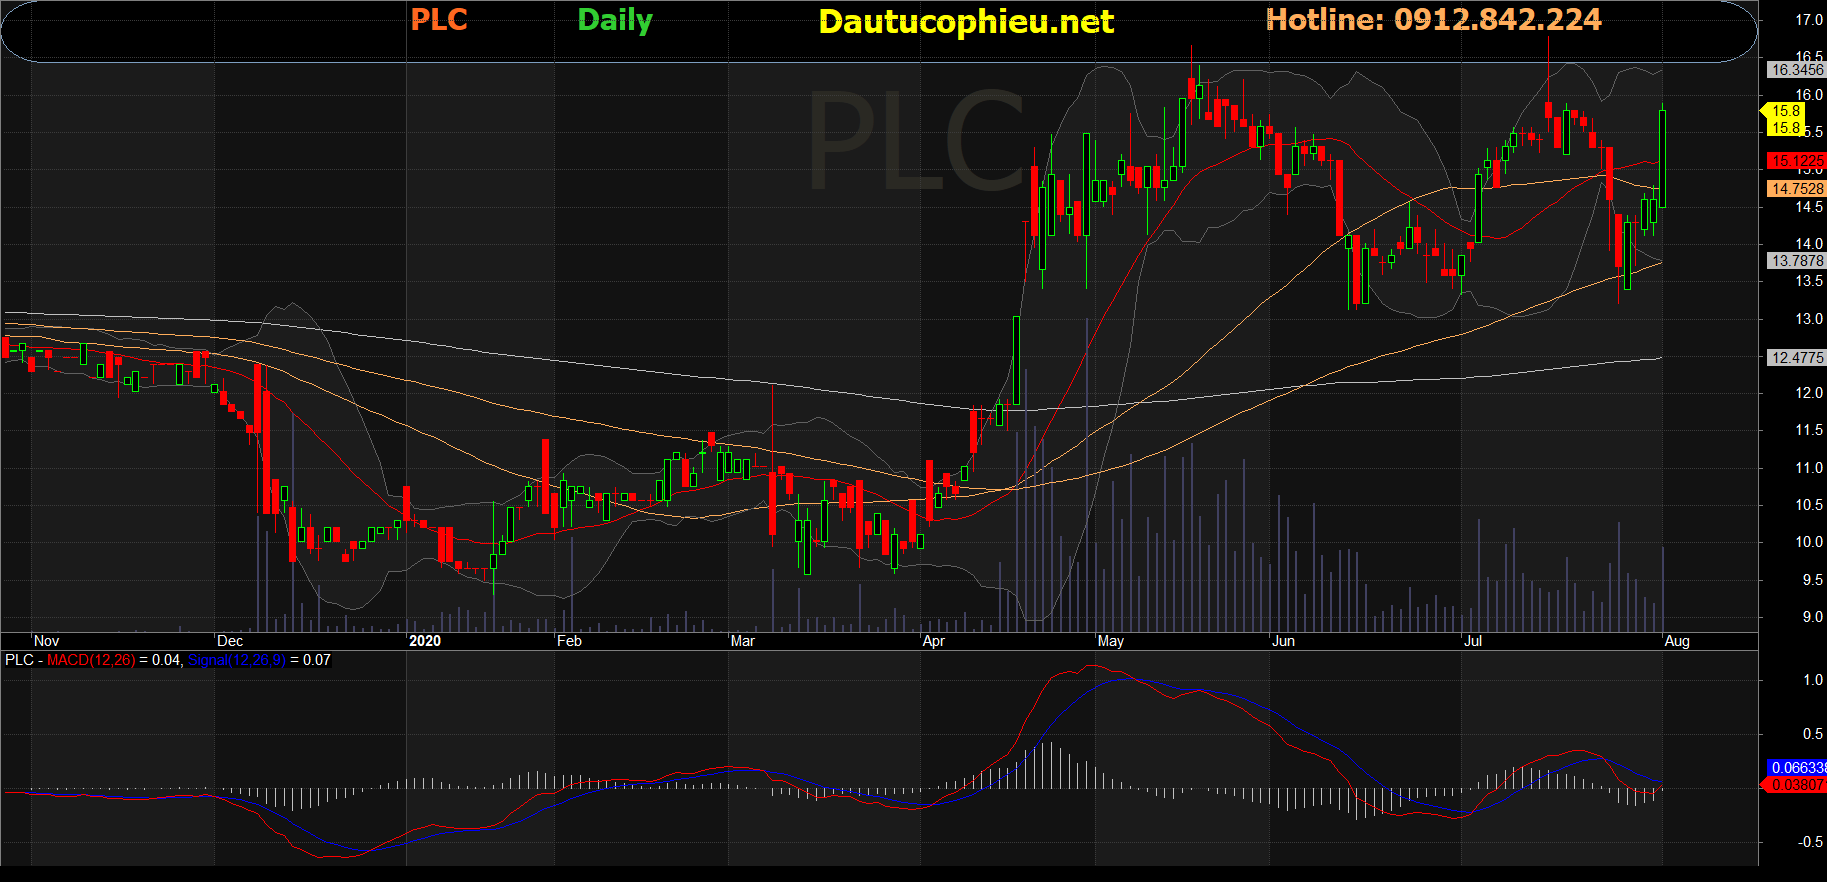1827x882 pixels.
Task: Click the 16.0 price axis value
Action: tap(1809, 95)
